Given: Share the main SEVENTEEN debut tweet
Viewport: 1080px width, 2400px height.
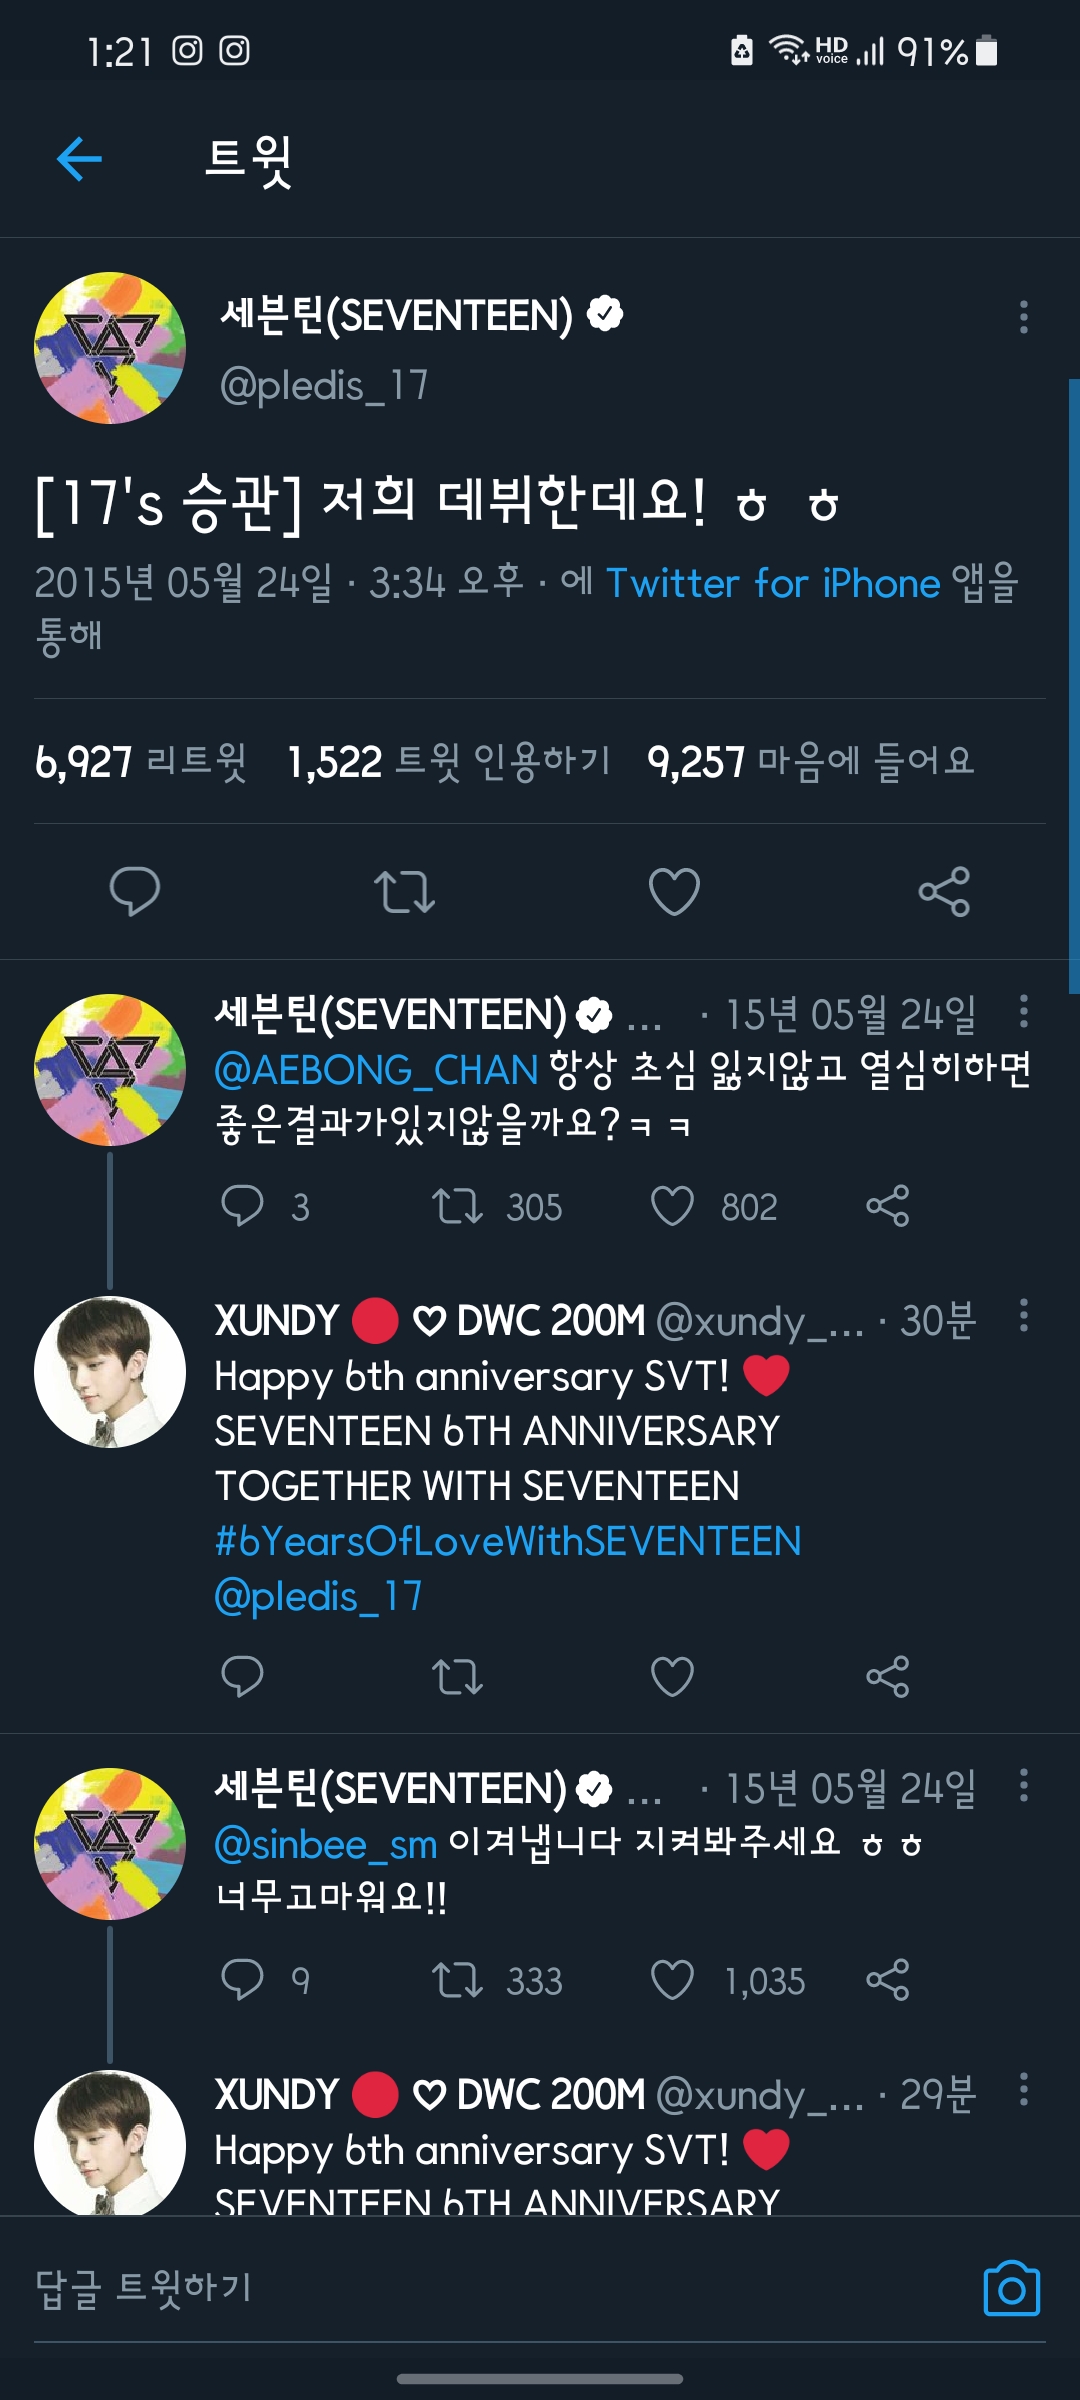Looking at the screenshot, I should pos(944,891).
